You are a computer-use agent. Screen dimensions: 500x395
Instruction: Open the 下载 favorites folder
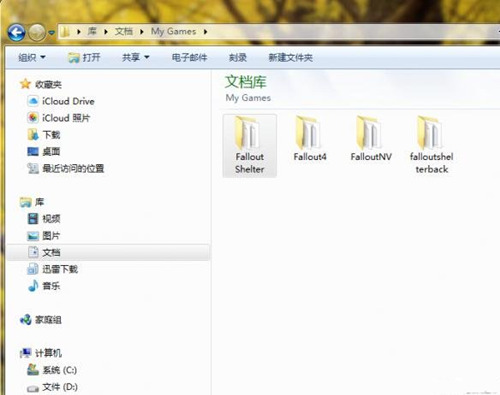coord(44,135)
